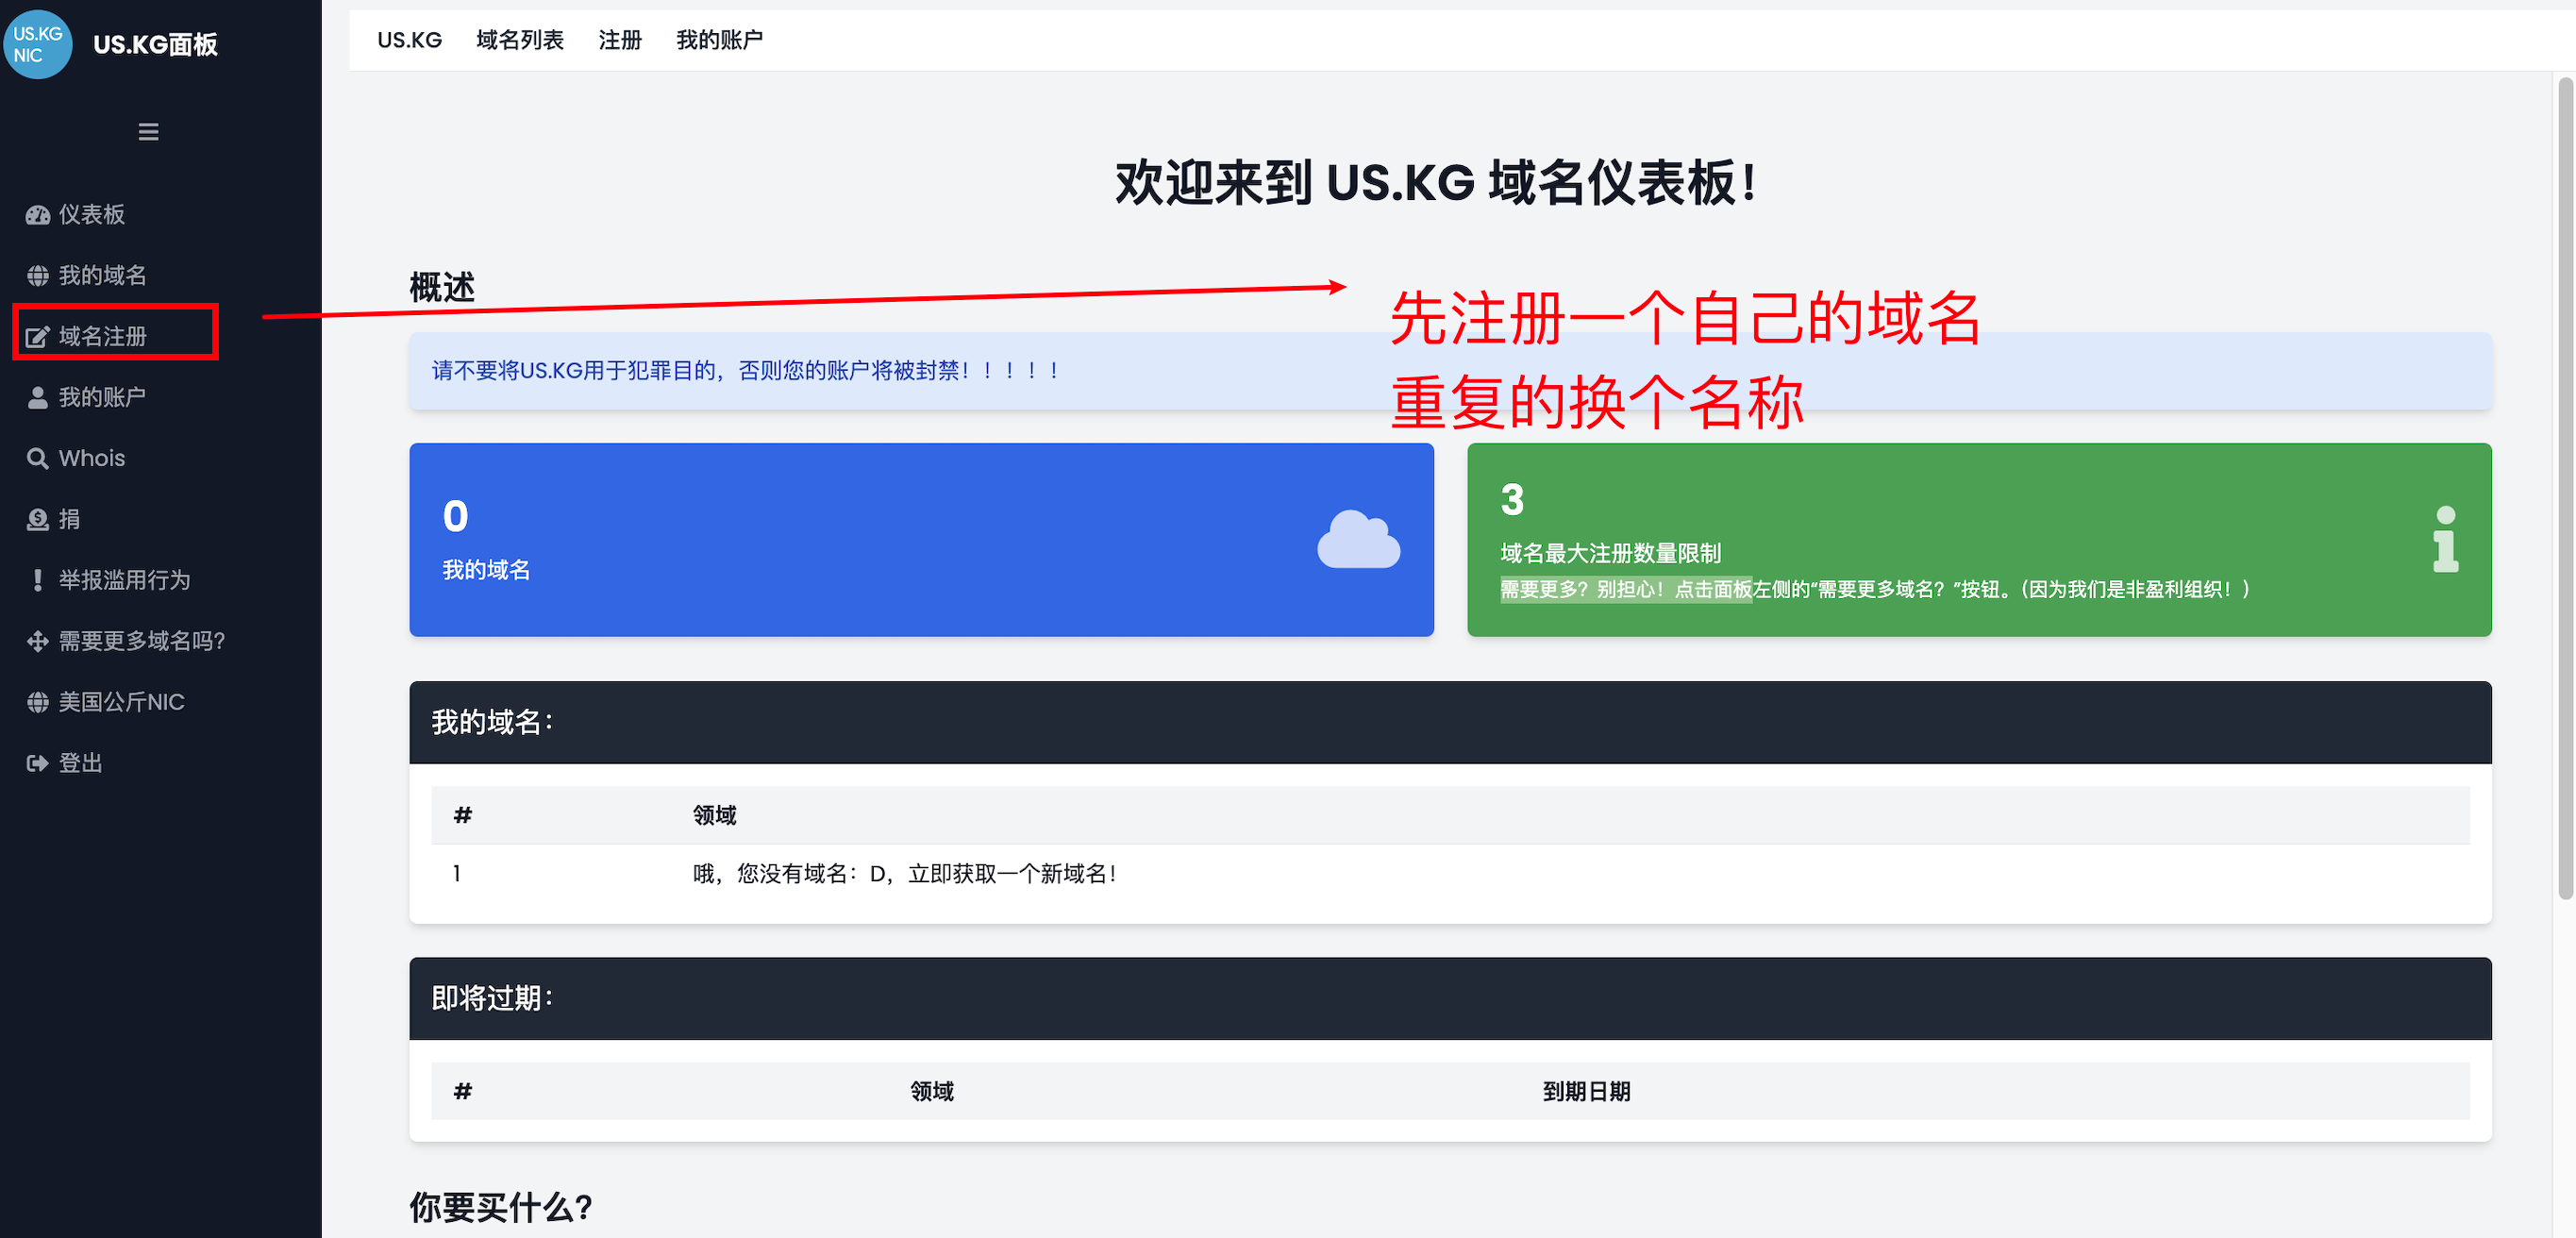Log out via 登出 label

coord(81,764)
